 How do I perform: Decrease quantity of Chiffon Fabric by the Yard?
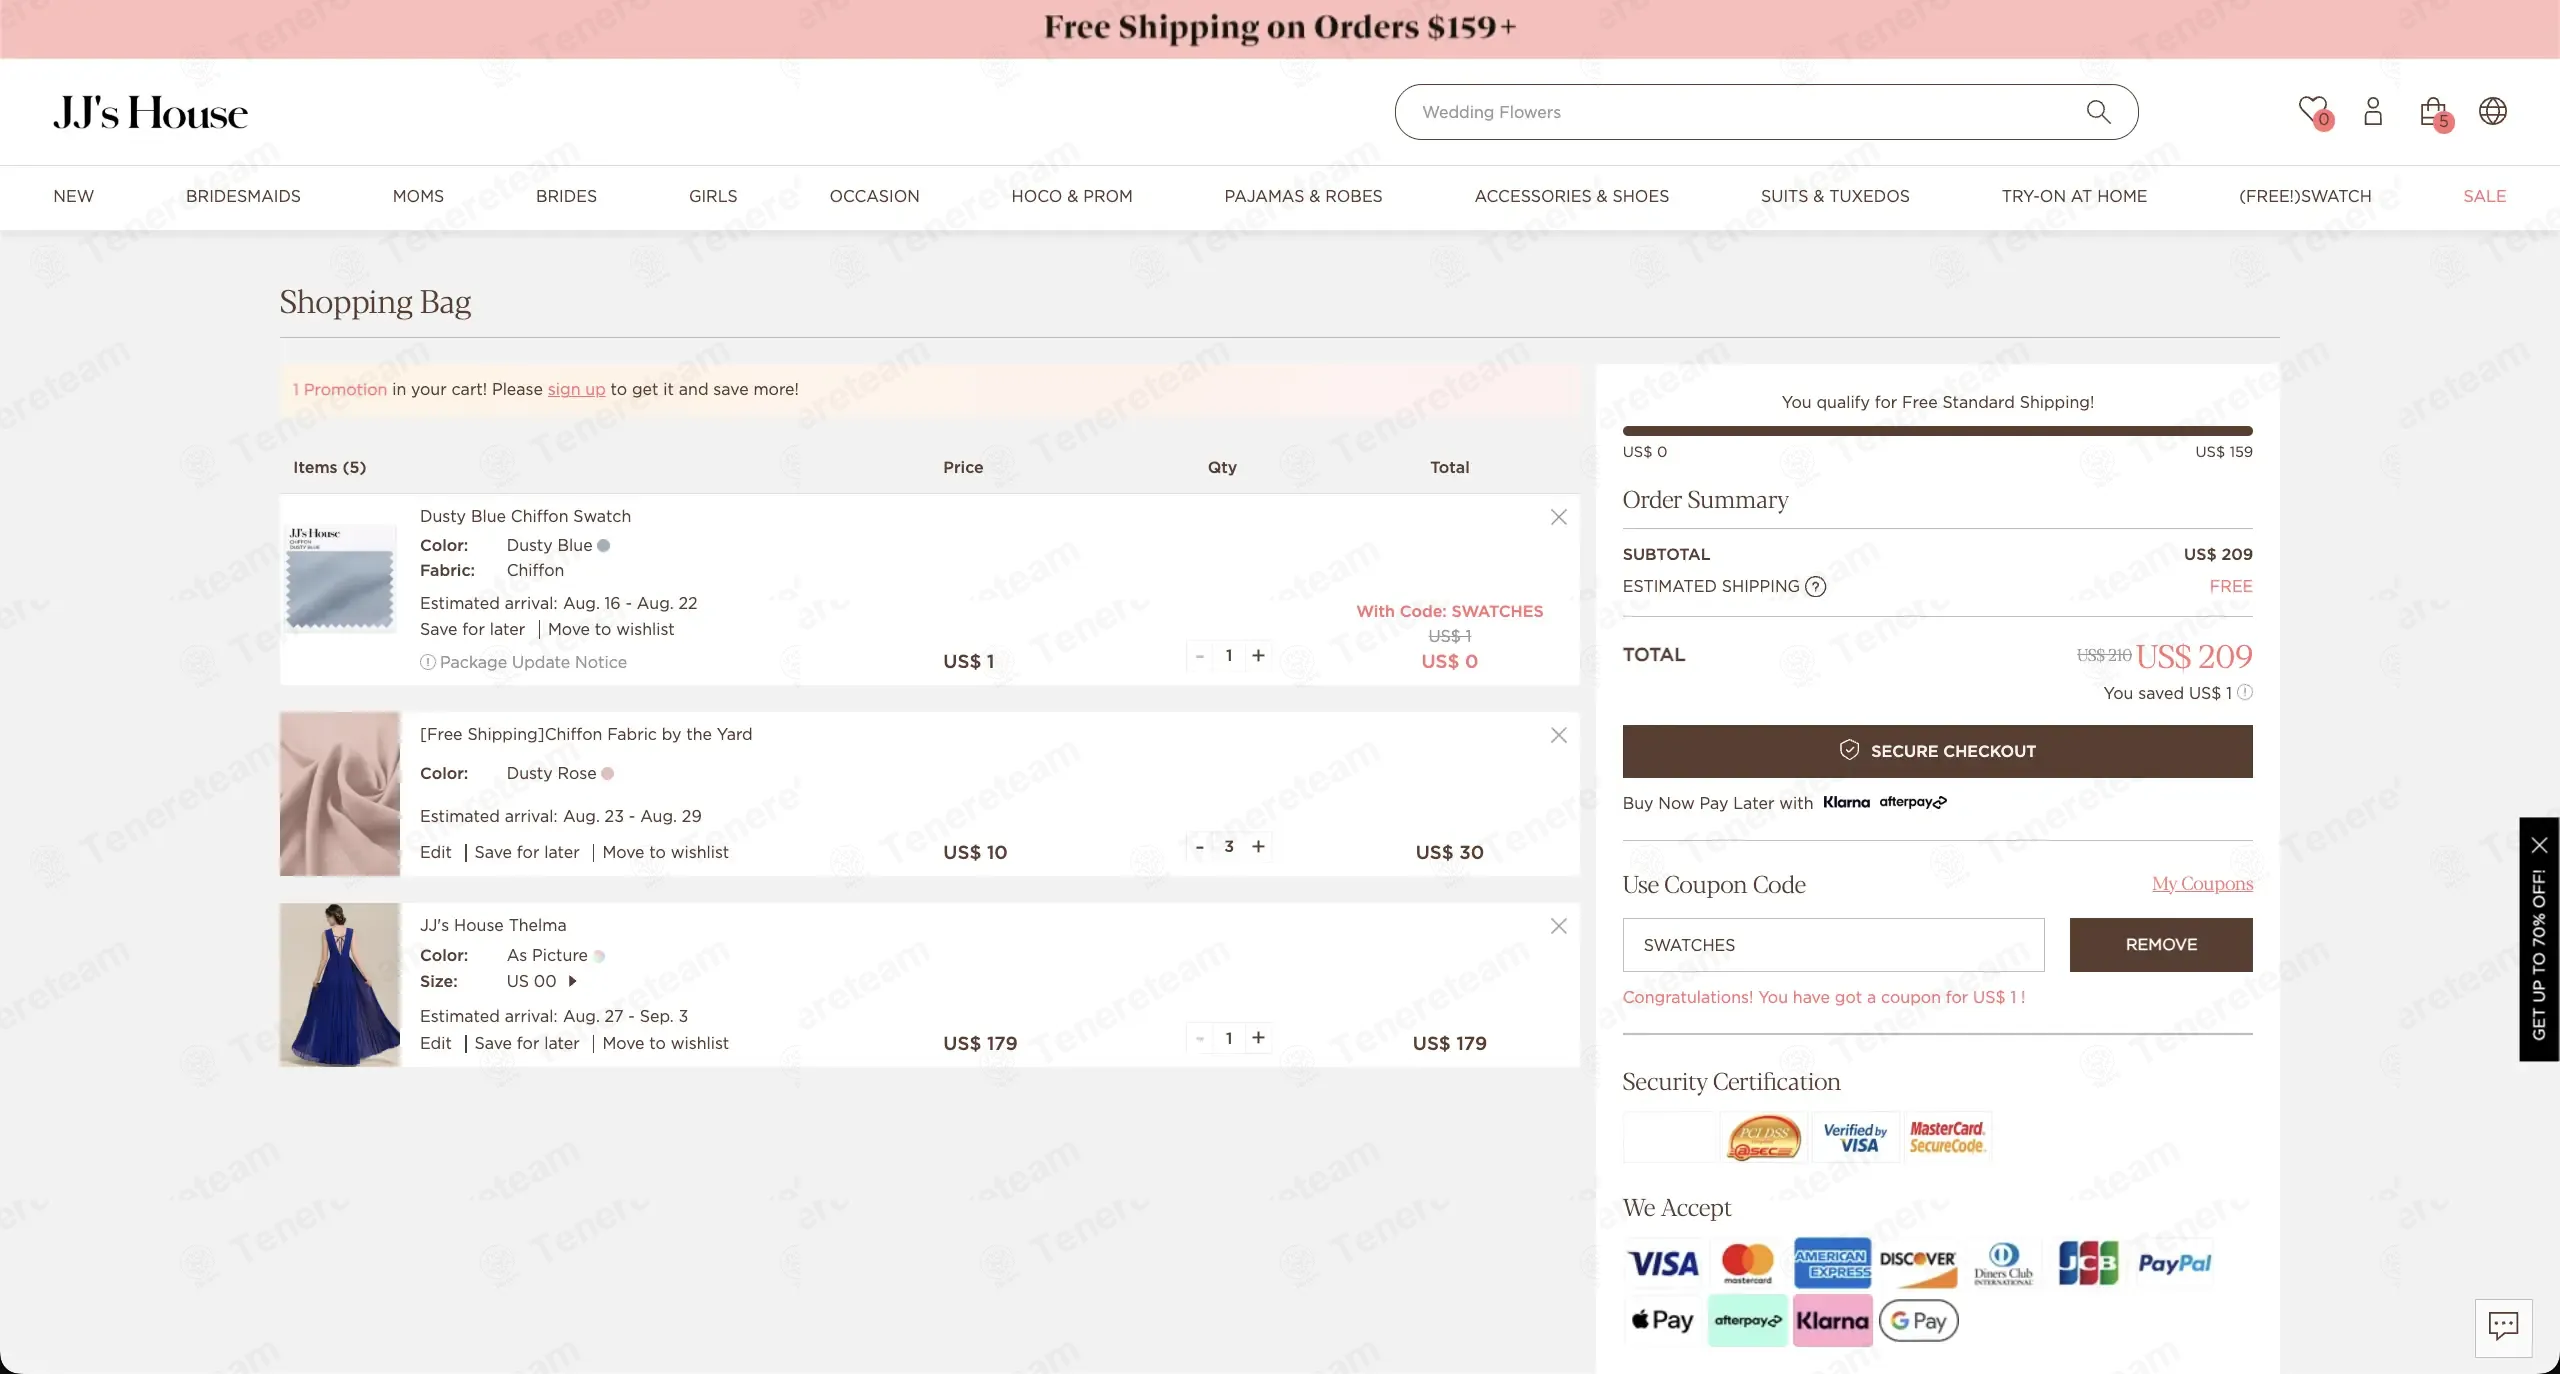click(1200, 847)
